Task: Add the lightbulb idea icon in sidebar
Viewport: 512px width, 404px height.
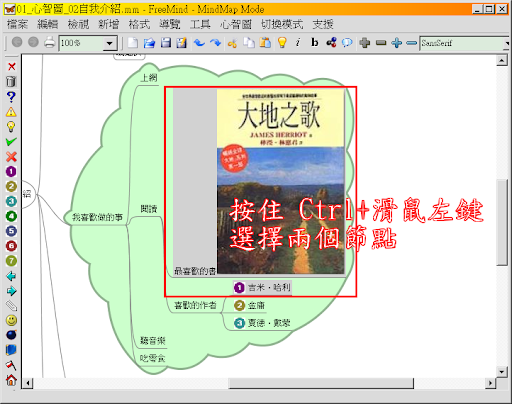Action: tap(11, 127)
